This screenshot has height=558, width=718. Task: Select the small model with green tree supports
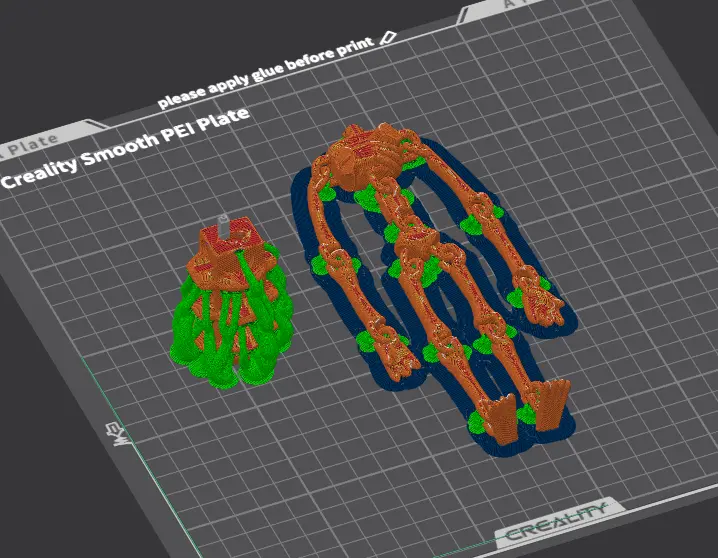(232, 302)
